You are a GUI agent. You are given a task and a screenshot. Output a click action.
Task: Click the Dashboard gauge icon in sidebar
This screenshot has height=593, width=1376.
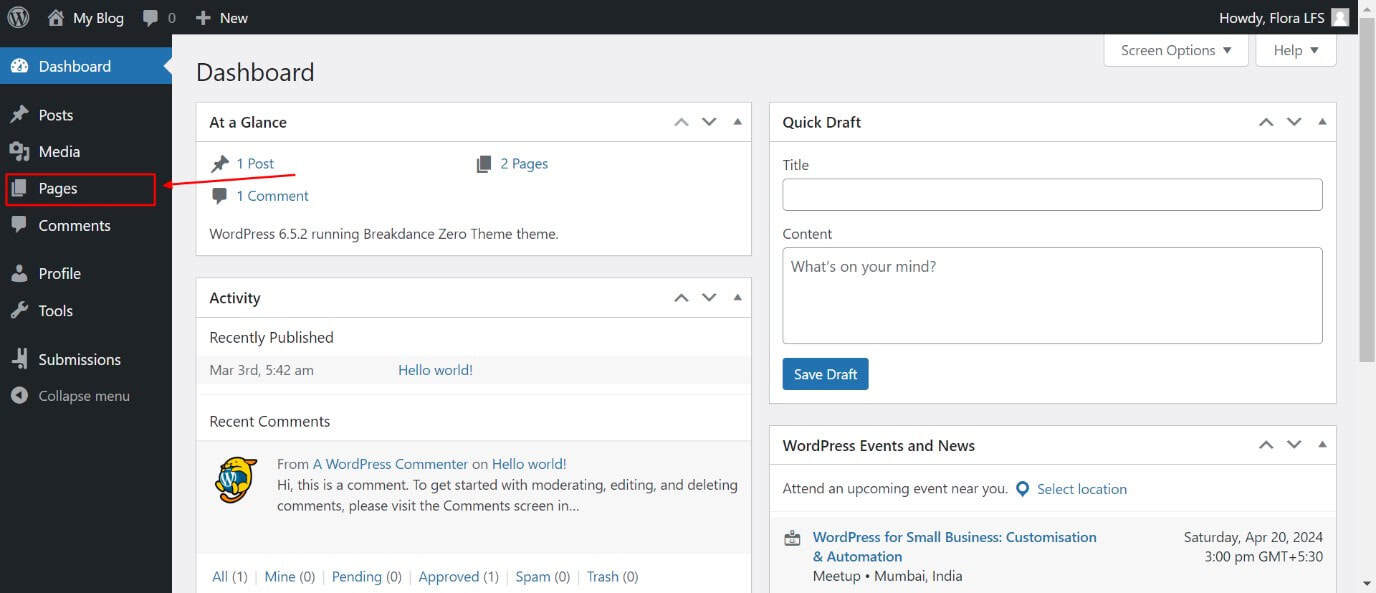[x=19, y=66]
